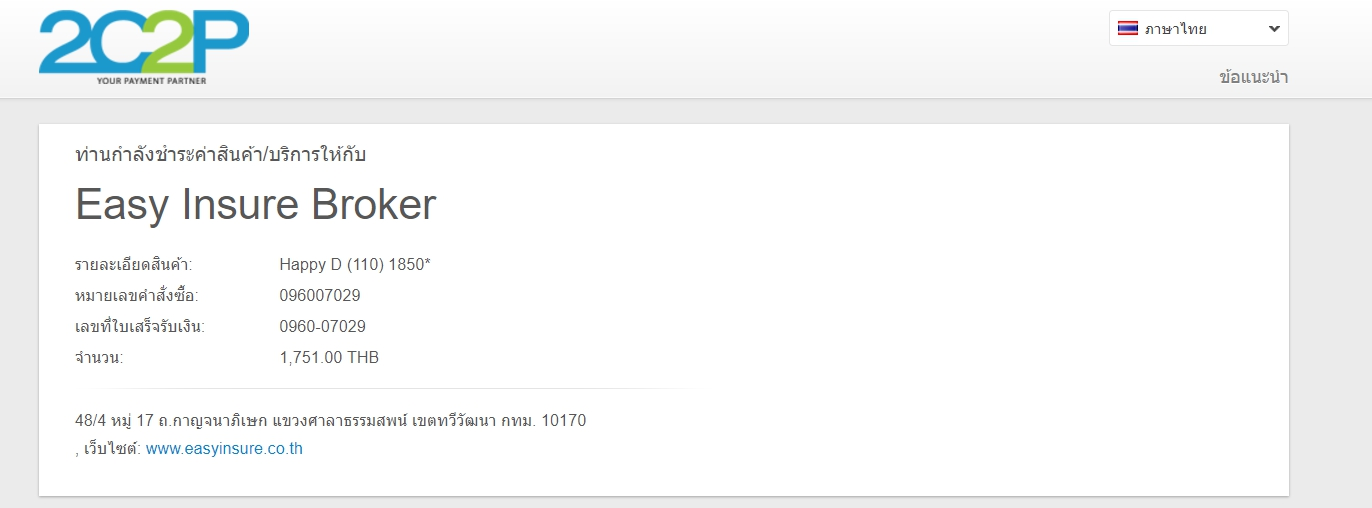Screen dimensions: 1372x508
Task: Click the รายละเอียดสินค้า label
Action: coord(134,265)
